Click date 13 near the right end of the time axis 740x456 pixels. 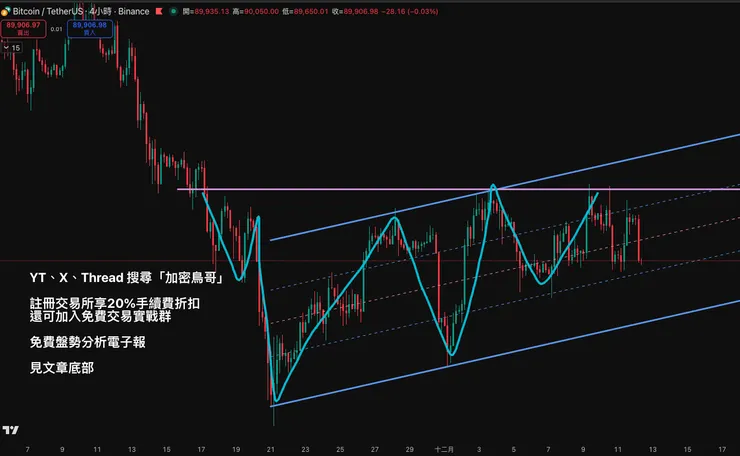(653, 449)
